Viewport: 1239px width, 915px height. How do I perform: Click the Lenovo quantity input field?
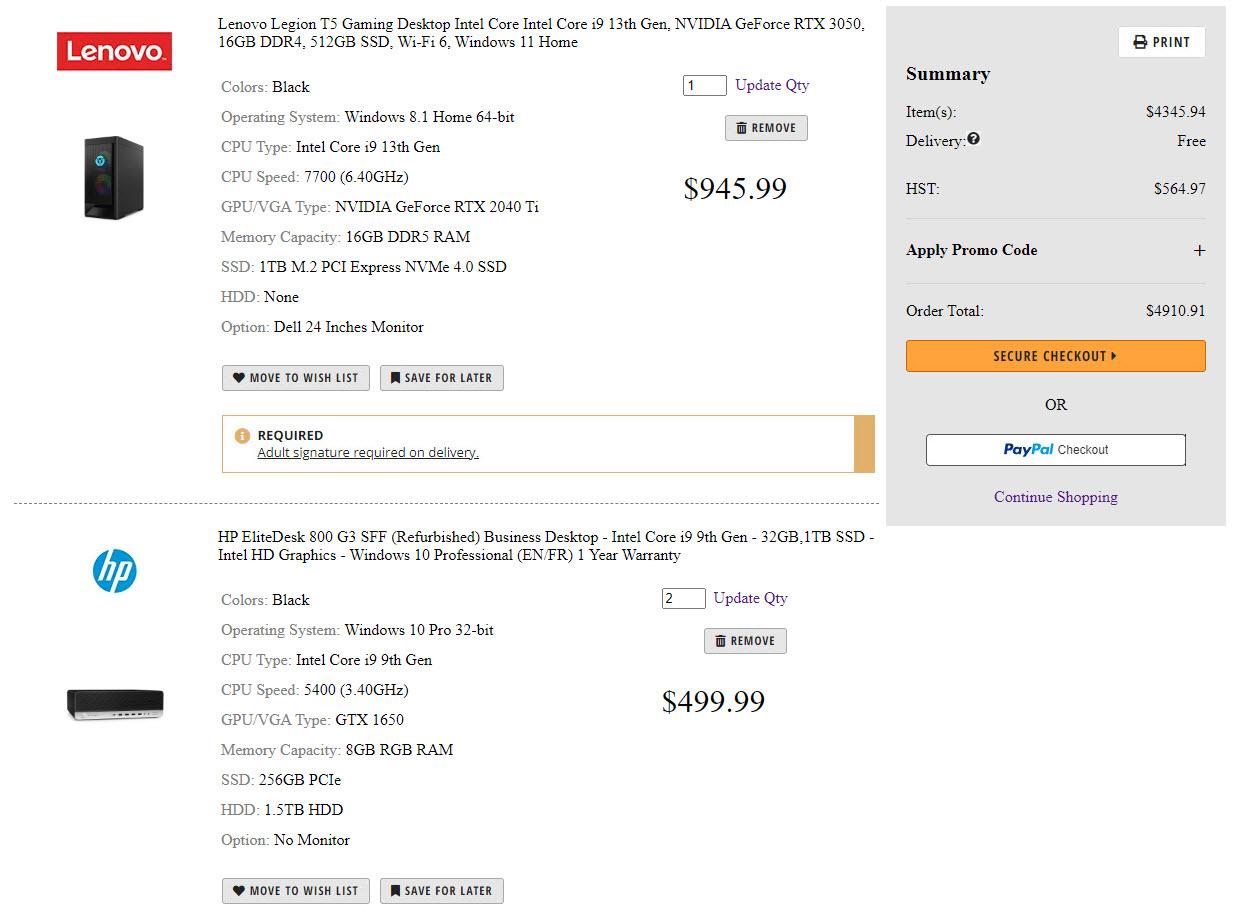click(x=704, y=85)
